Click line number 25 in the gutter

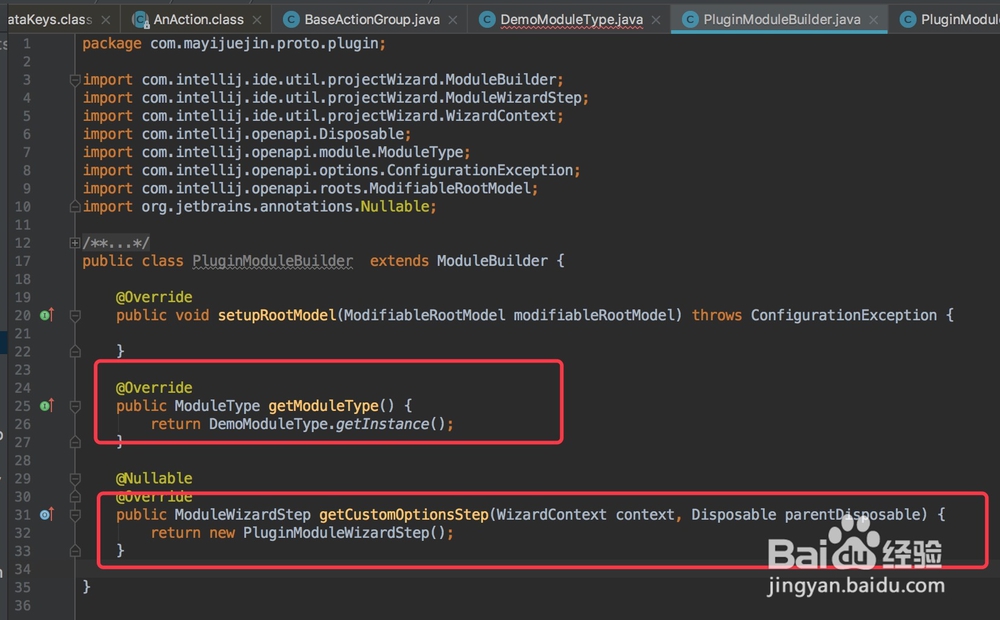[23, 405]
